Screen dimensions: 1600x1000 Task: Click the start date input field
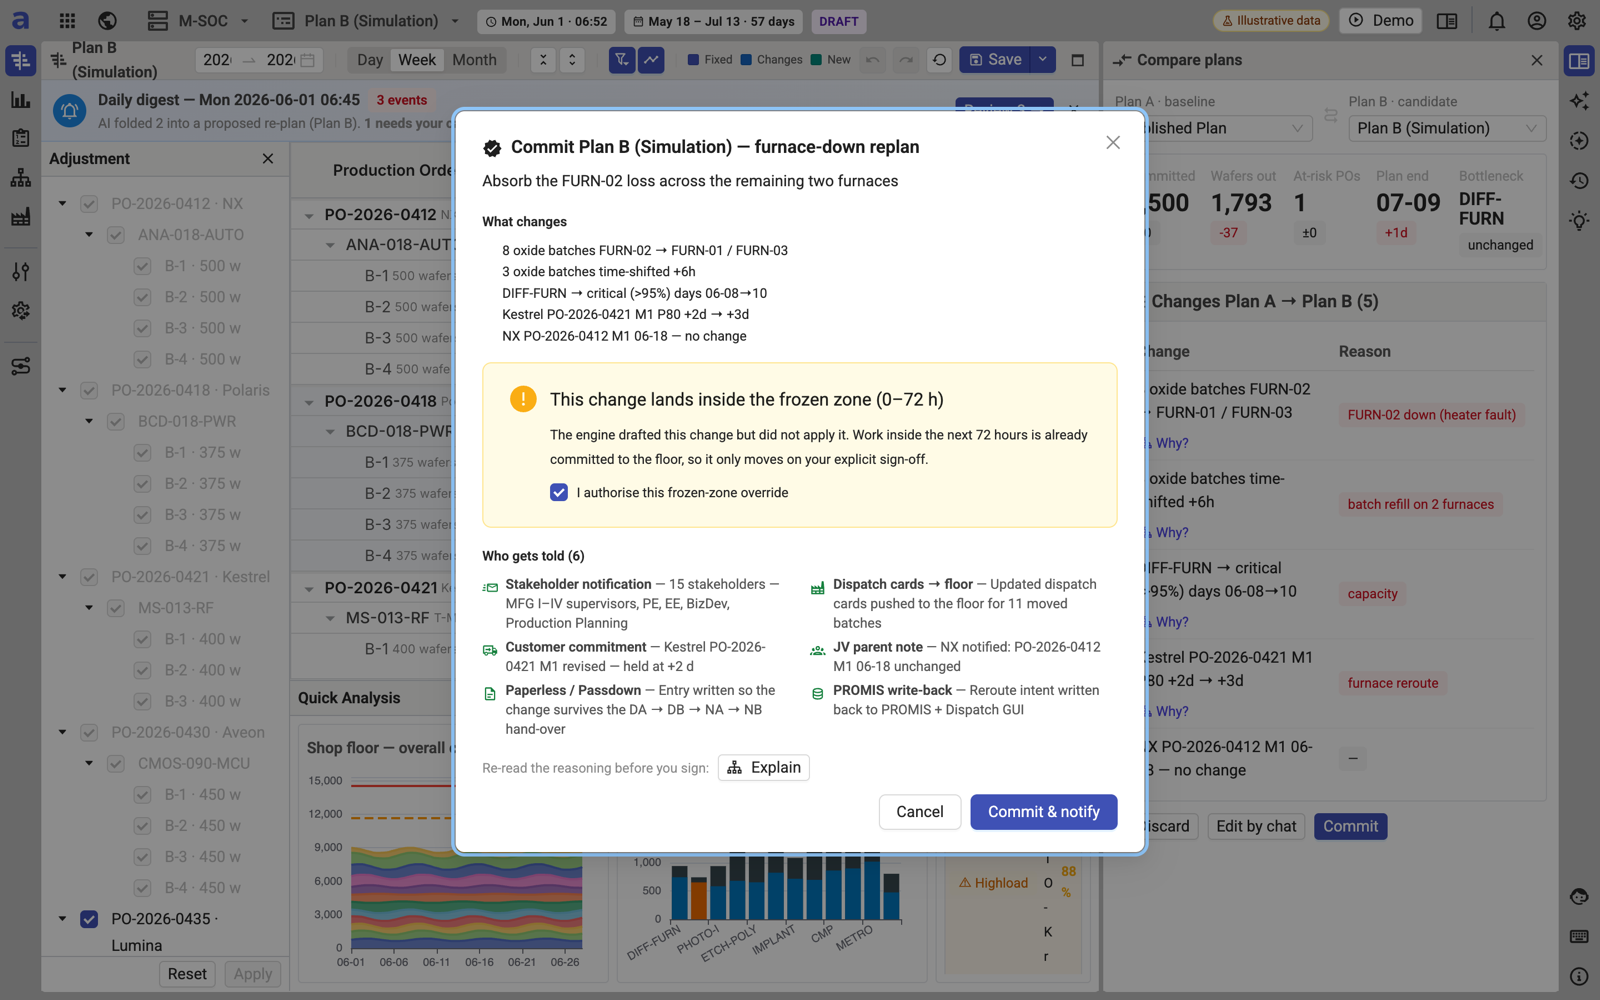point(217,60)
